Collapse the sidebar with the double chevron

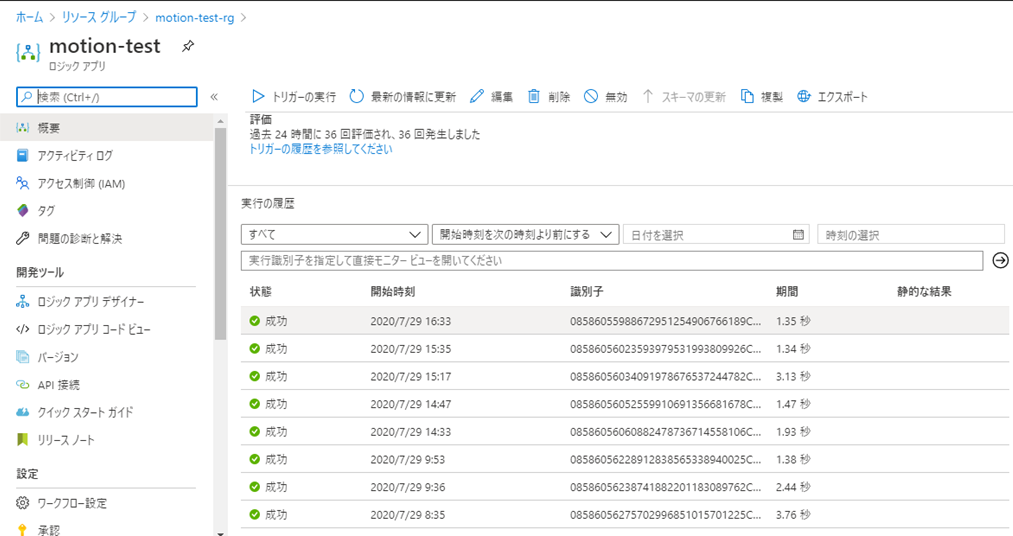click(x=214, y=97)
